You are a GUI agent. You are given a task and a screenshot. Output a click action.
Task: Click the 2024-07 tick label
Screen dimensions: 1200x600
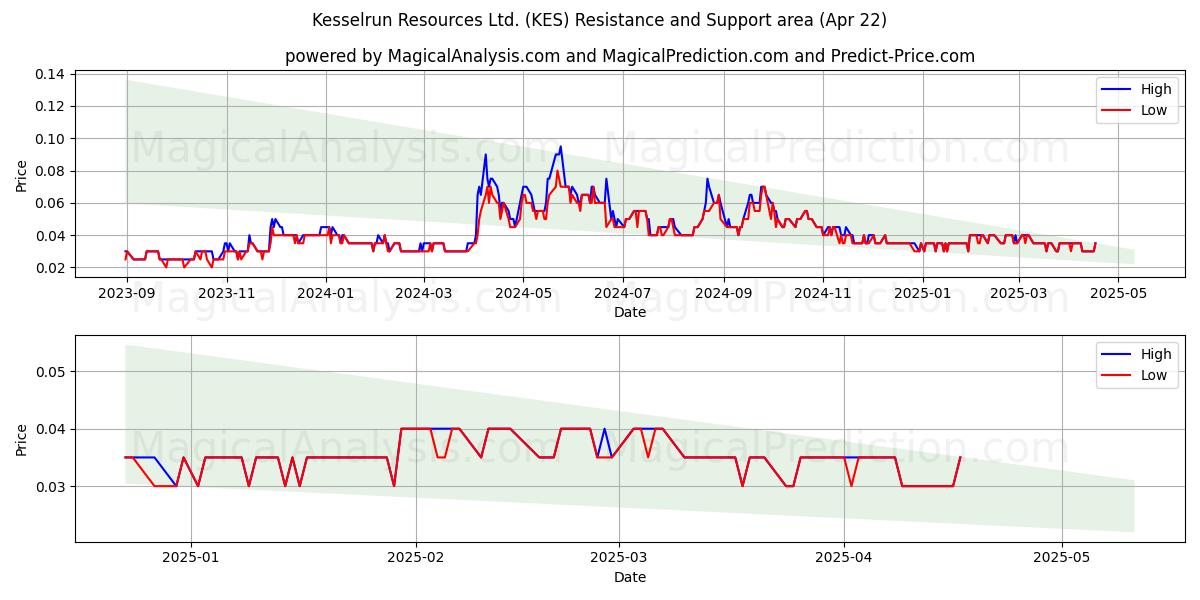click(x=622, y=293)
